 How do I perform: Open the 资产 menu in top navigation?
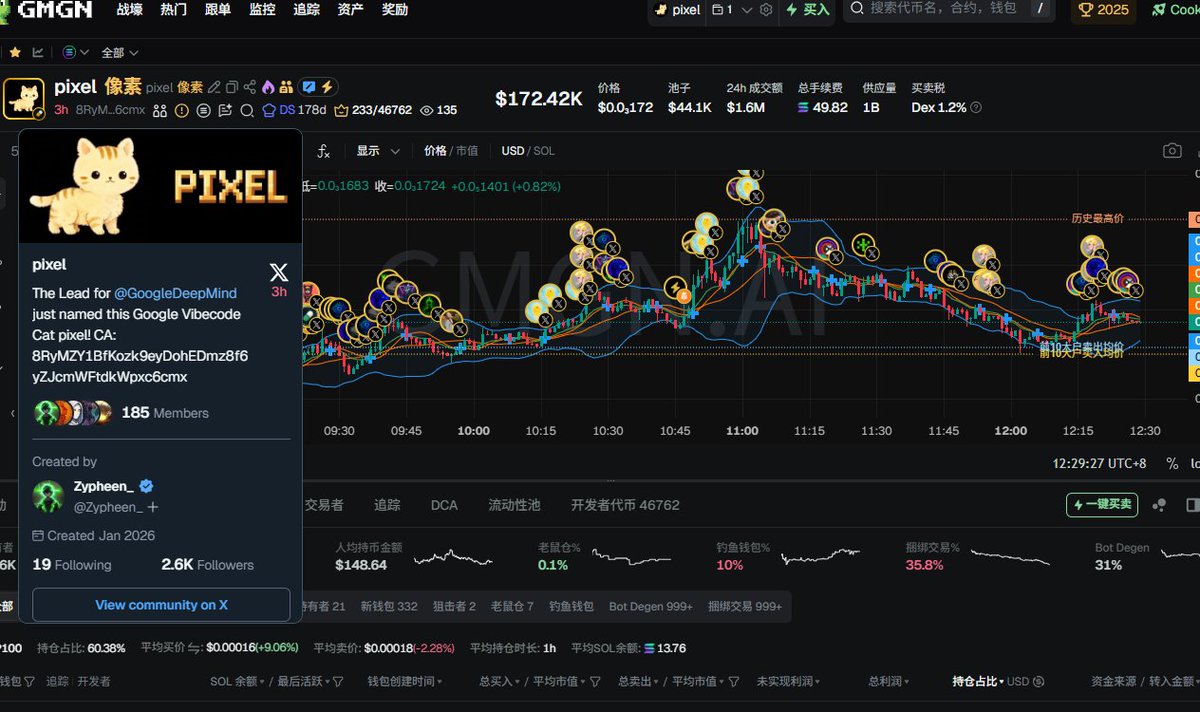click(x=350, y=10)
